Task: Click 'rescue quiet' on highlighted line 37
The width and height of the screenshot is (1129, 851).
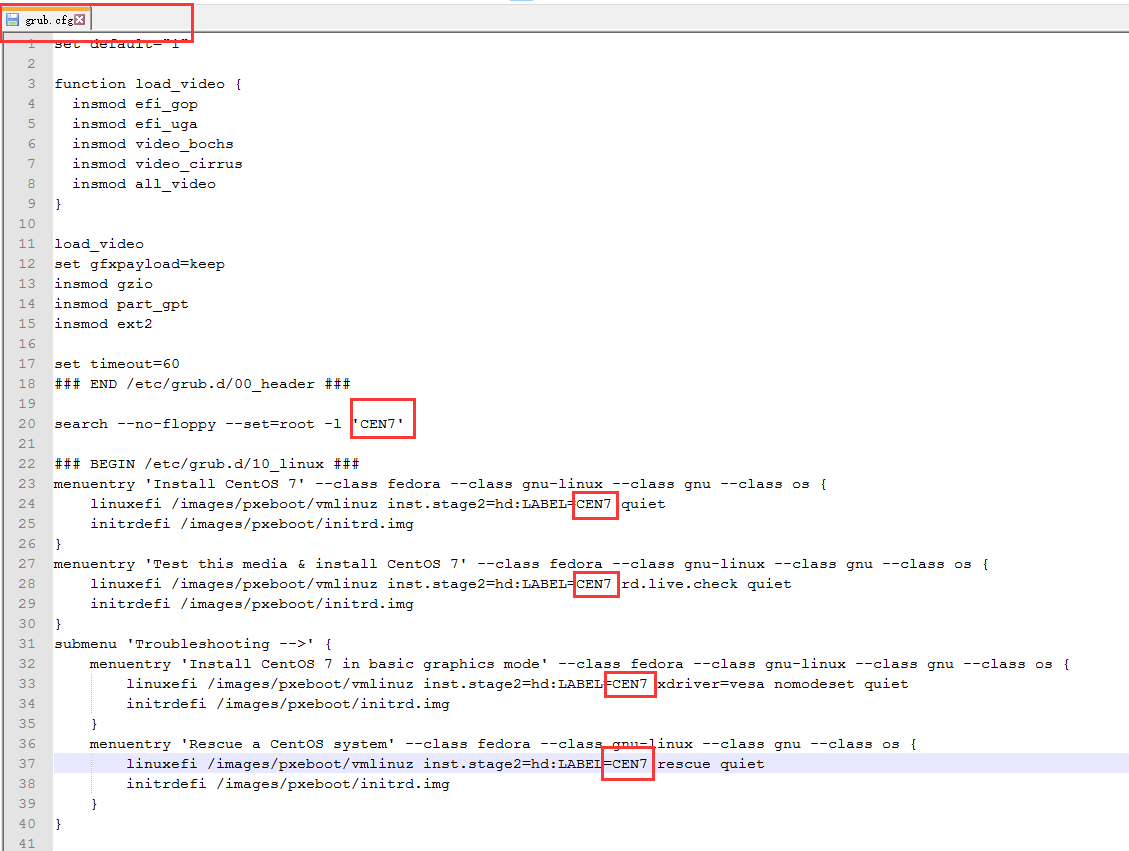Action: [x=711, y=764]
